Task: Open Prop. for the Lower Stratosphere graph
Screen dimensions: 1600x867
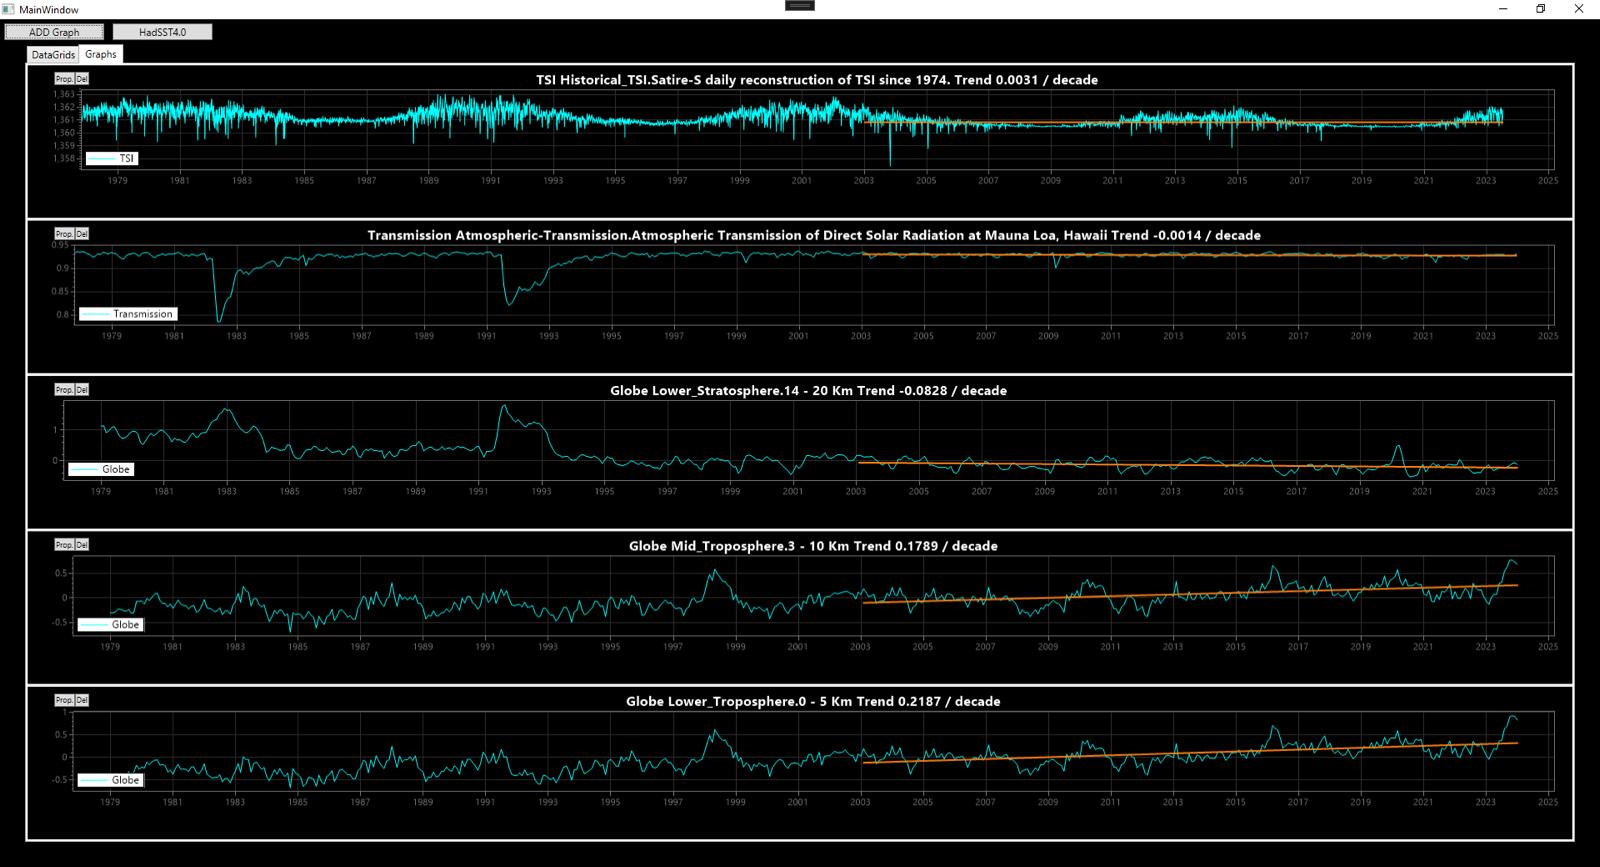Action: tap(64, 390)
